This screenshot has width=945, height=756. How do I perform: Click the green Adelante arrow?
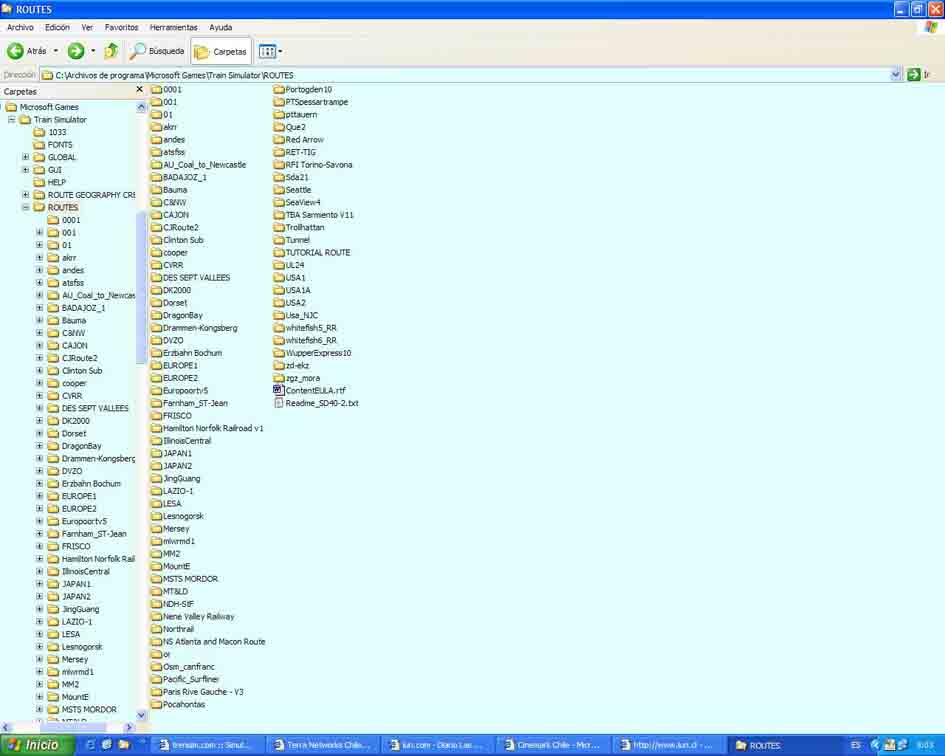click(75, 51)
